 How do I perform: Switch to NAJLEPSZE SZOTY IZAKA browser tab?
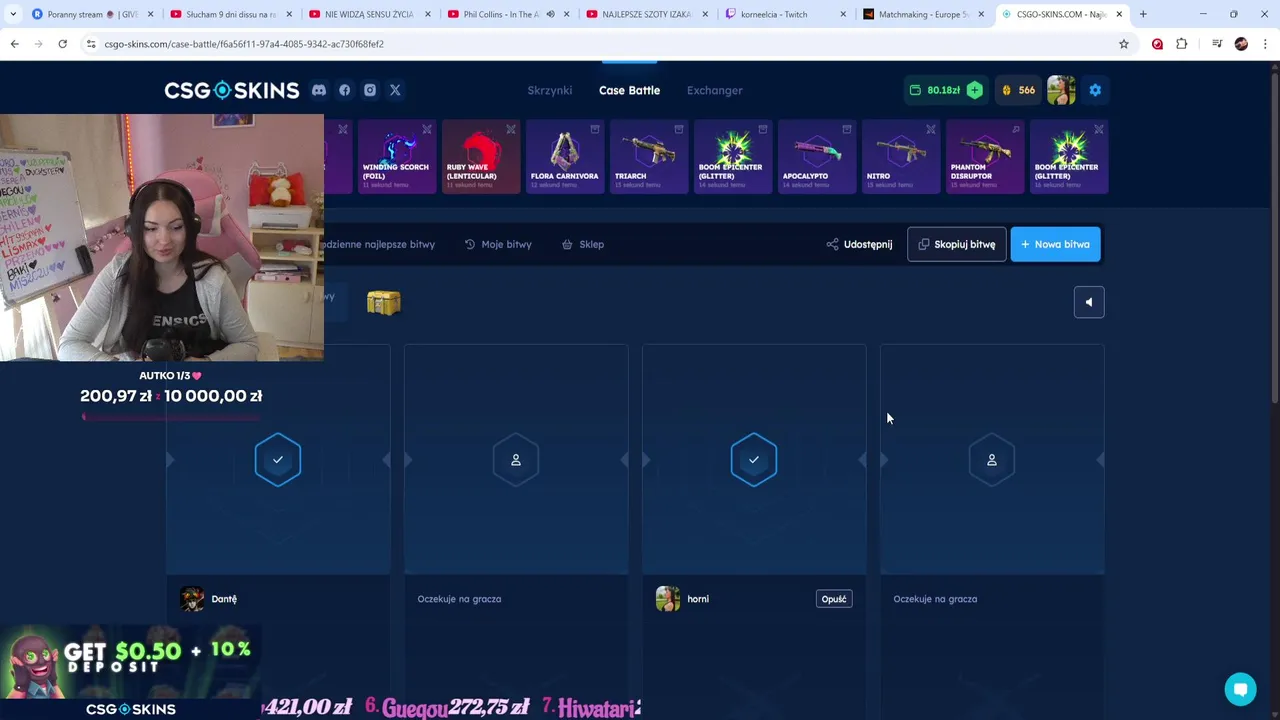click(647, 14)
